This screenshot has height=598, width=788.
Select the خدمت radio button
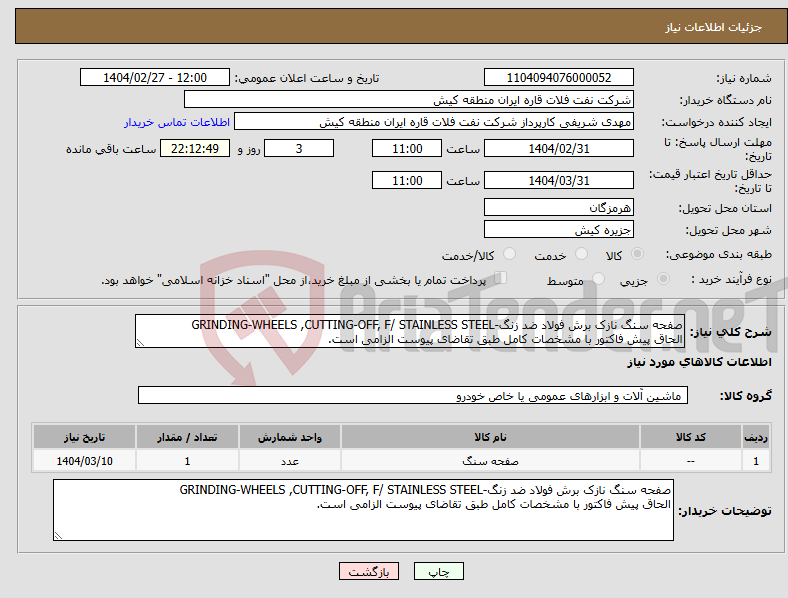(581, 254)
